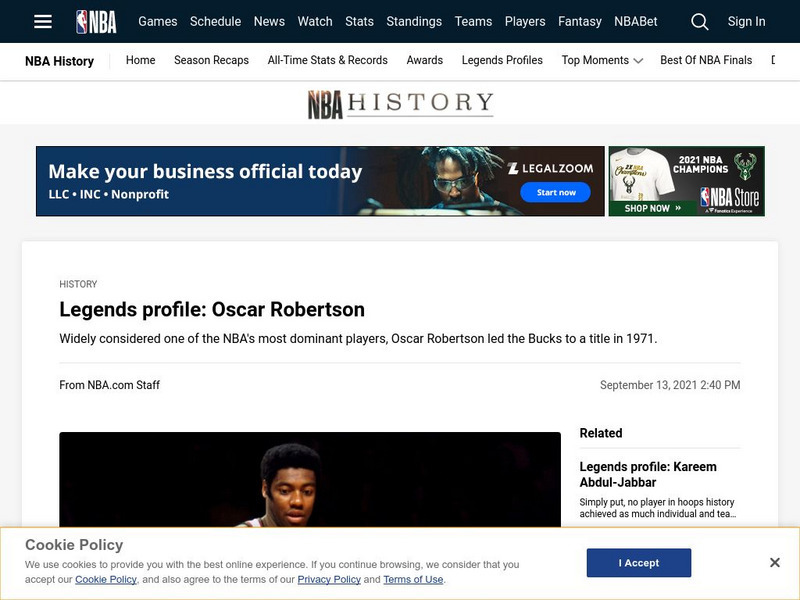The width and height of the screenshot is (800, 600).
Task: Open related article on Kareem Abdul-Jabbar
Action: (x=648, y=474)
